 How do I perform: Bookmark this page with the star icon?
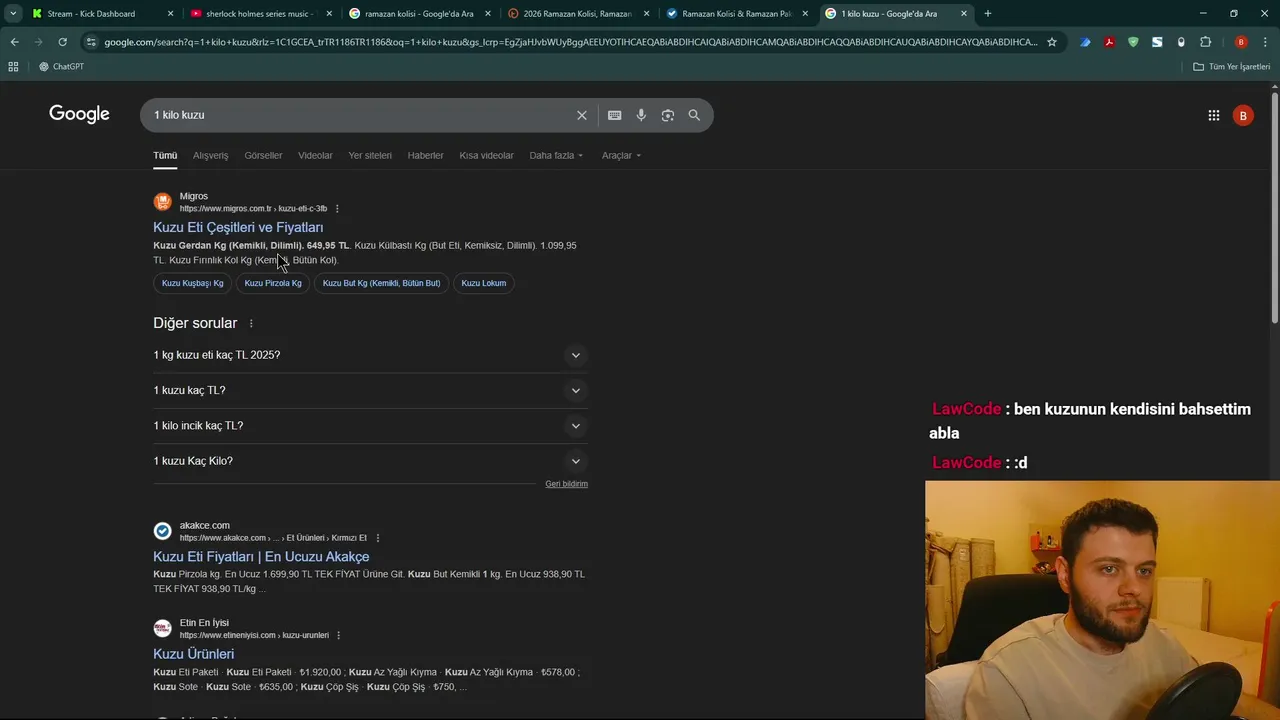click(1052, 42)
